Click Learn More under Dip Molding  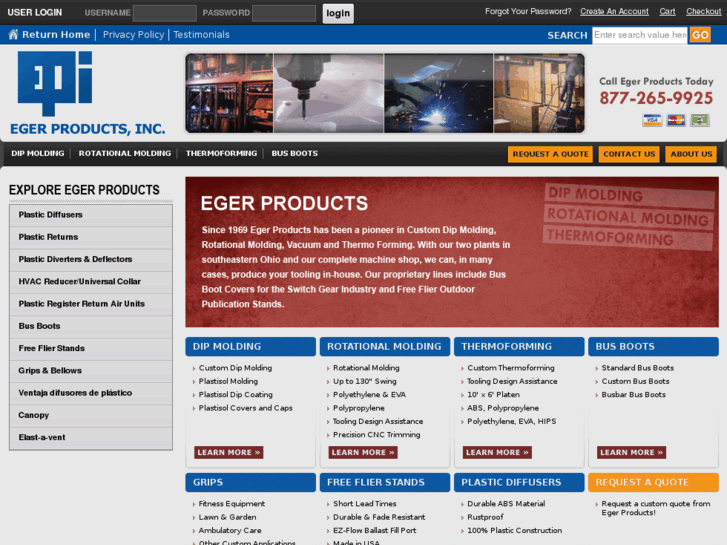click(x=229, y=452)
